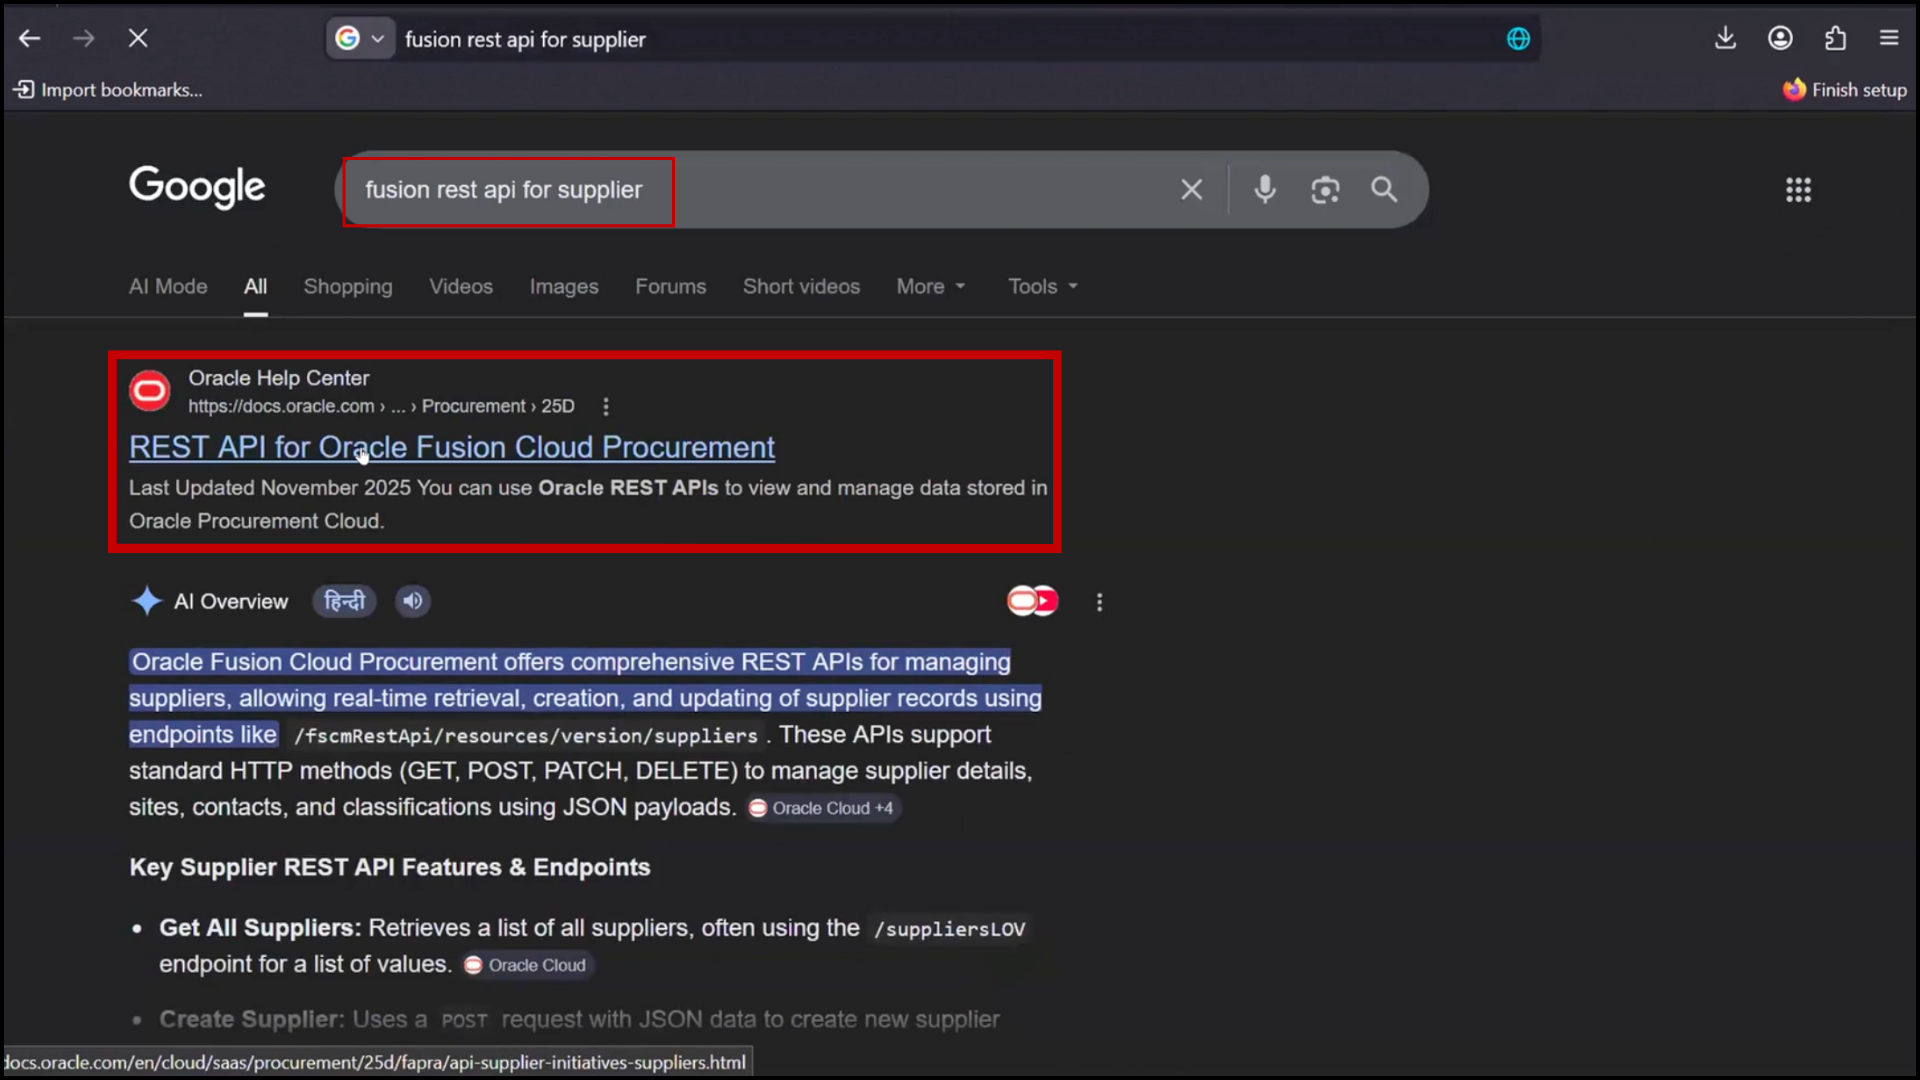
Task: Open the browser downloads panel
Action: click(x=1725, y=38)
